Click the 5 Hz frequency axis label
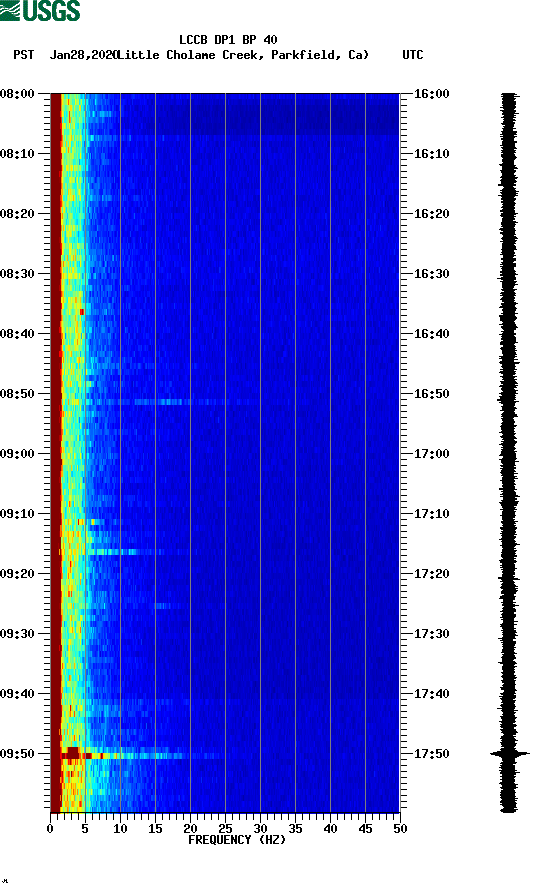 click(85, 829)
